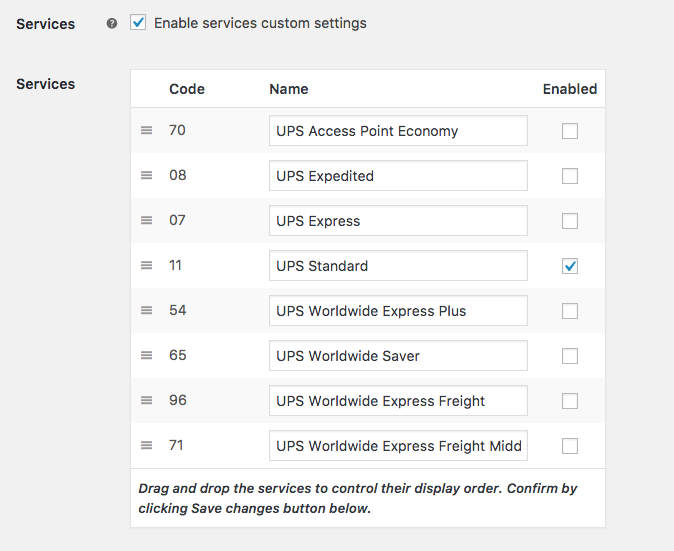Edit the UPS Worldwide Express Plus name field
Screen dimensions: 674x551
tap(398, 311)
